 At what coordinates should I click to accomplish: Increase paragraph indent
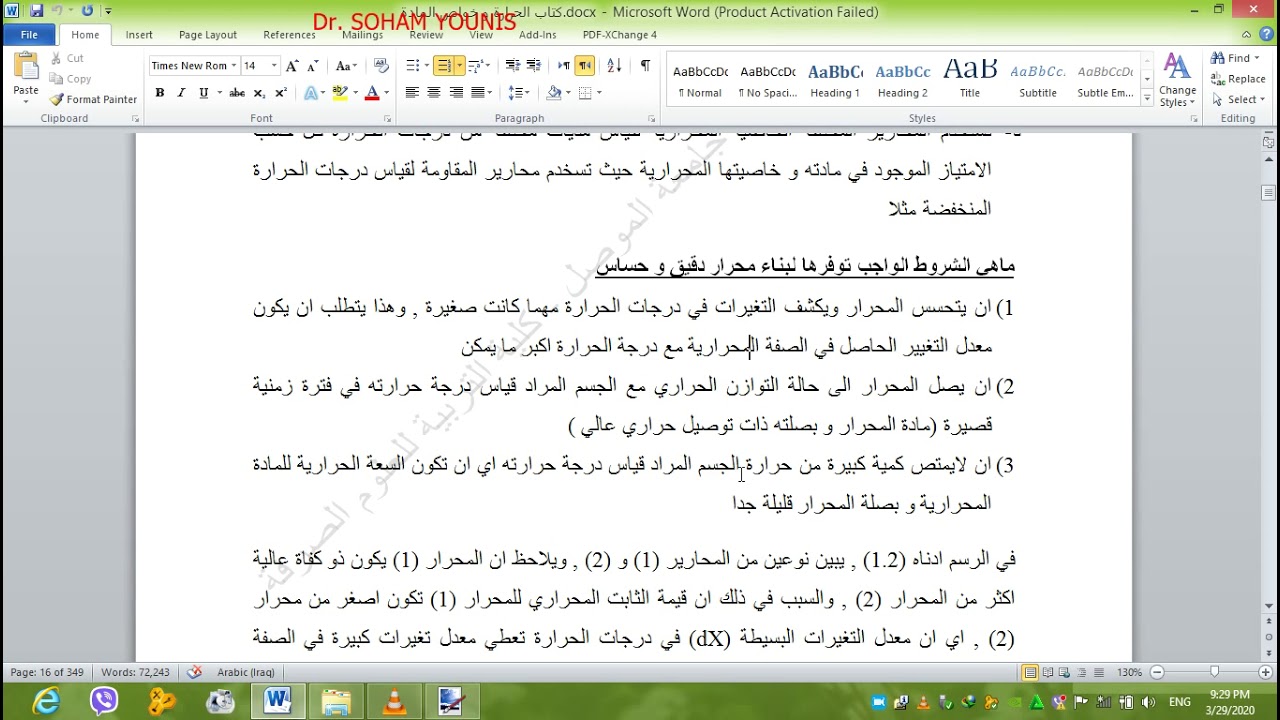pyautogui.click(x=534, y=66)
